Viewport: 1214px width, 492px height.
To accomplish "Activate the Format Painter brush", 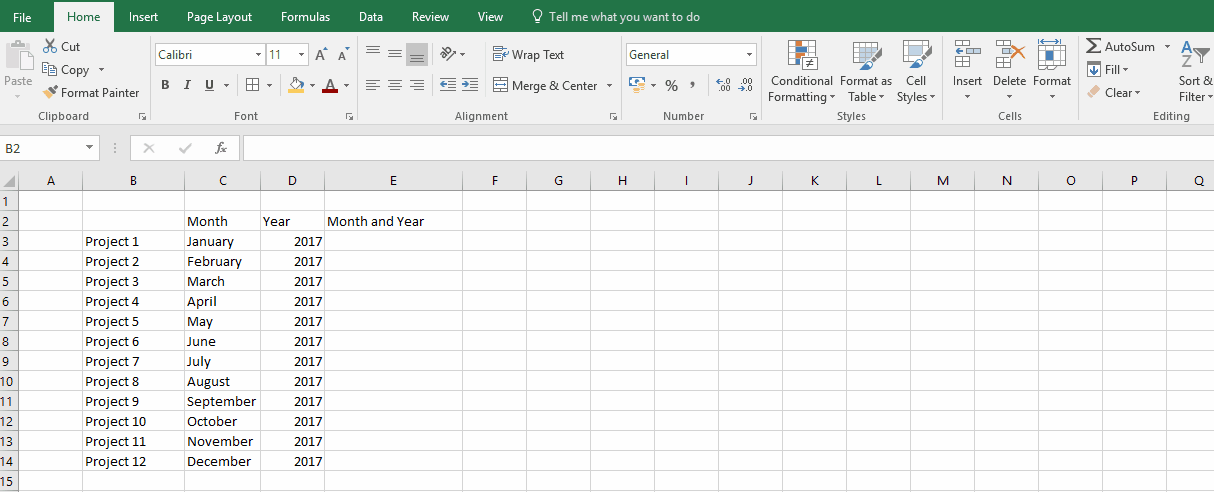I will click(x=50, y=93).
